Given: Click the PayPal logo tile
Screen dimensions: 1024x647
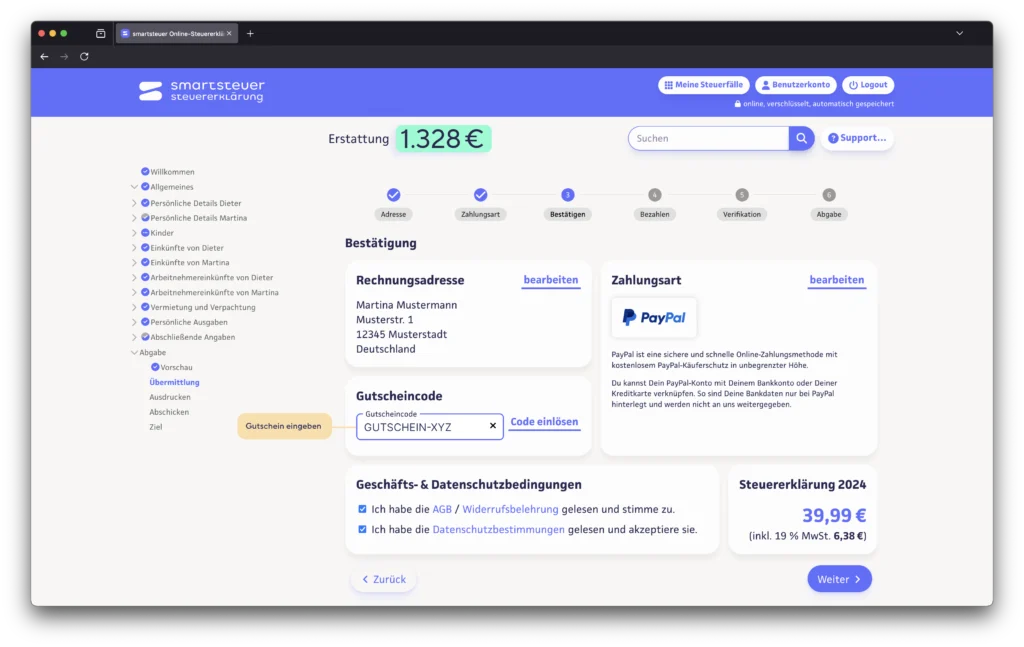Looking at the screenshot, I should pyautogui.click(x=654, y=317).
